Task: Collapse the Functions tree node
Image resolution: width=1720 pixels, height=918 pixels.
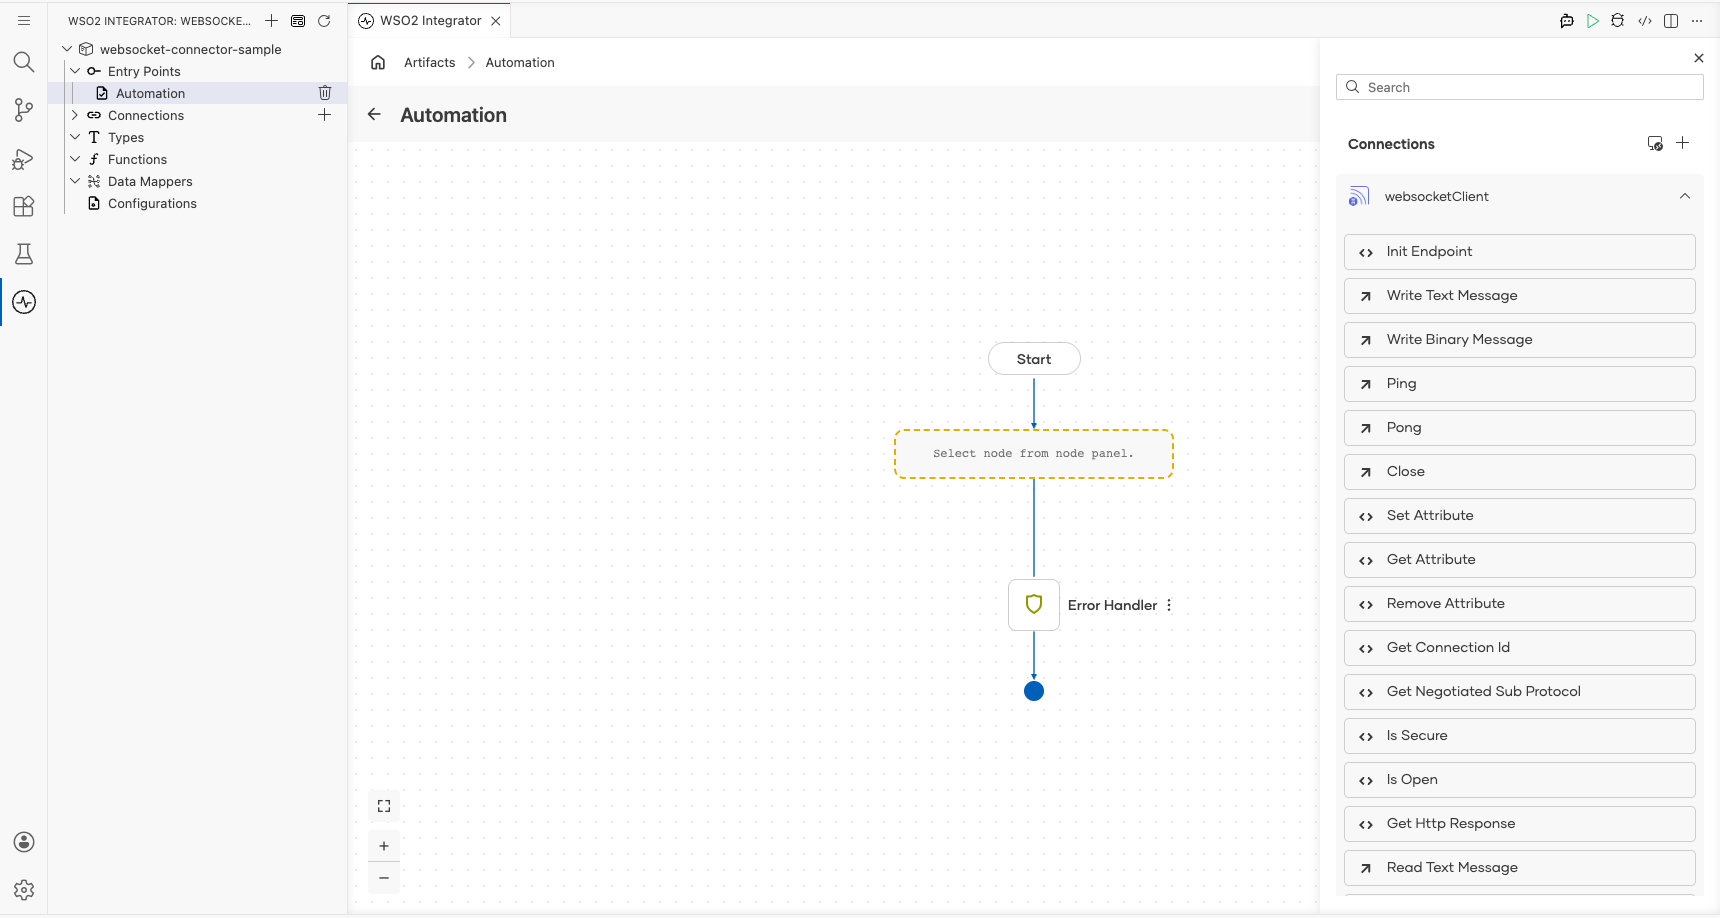Action: pos(75,159)
